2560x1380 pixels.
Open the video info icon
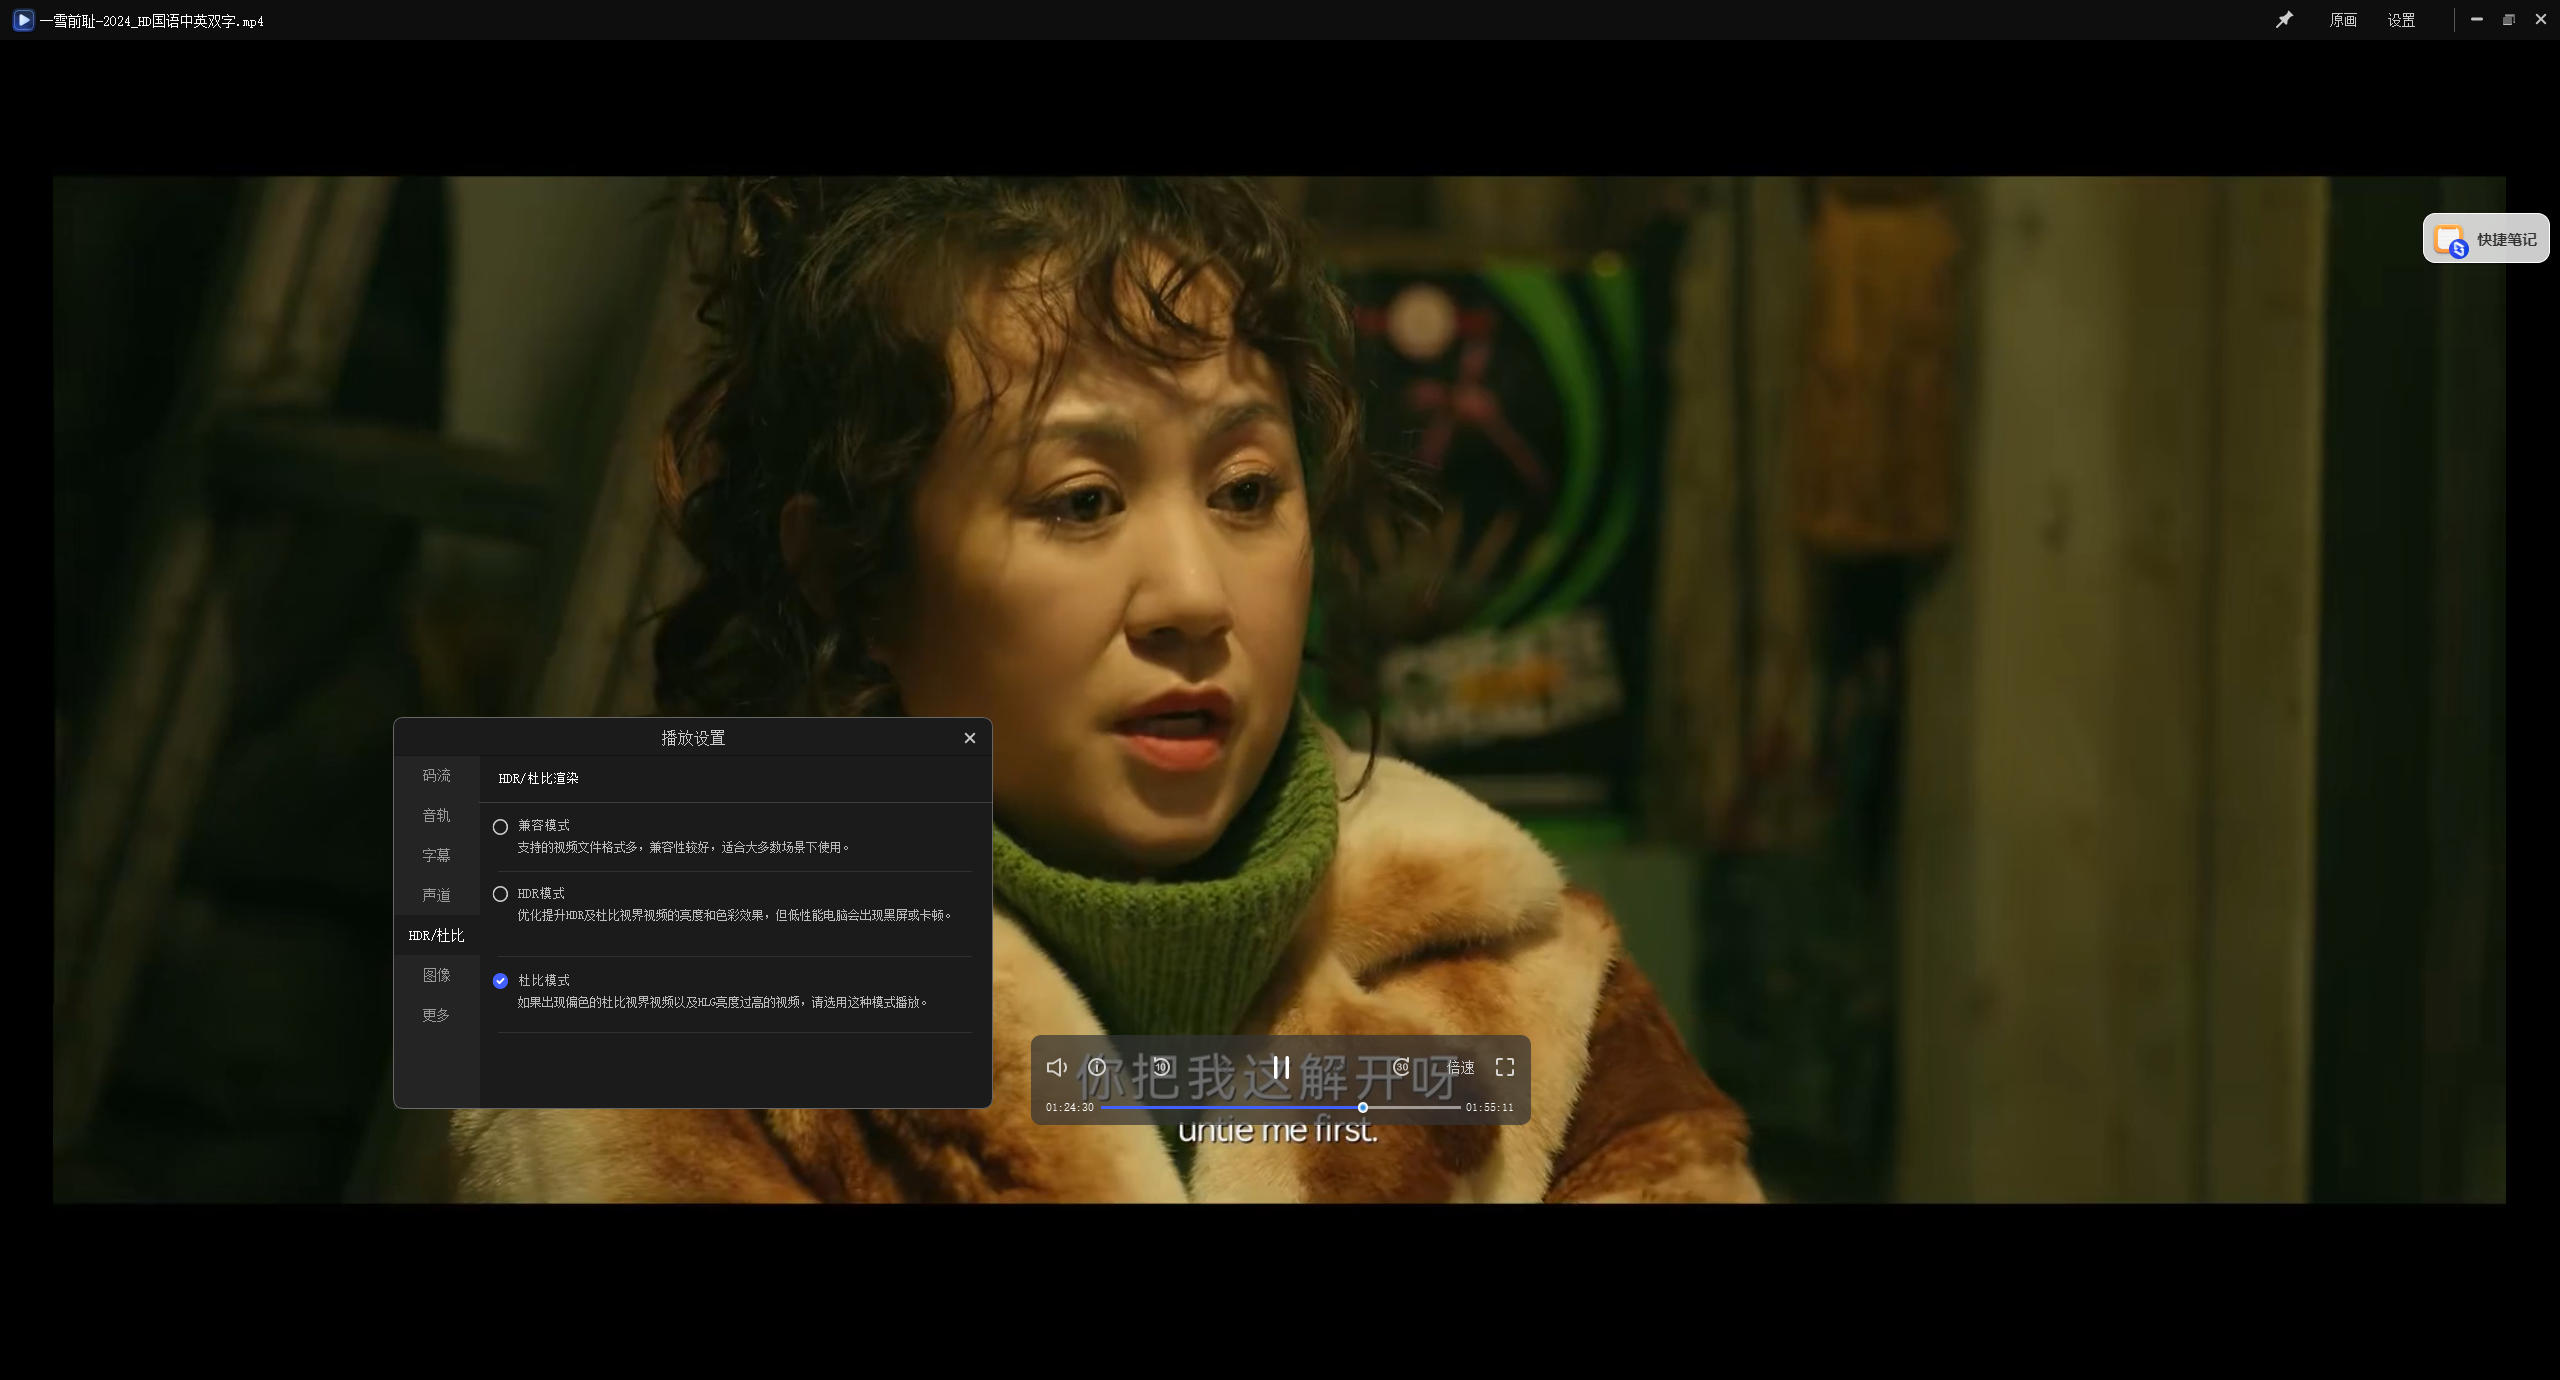(x=1097, y=1067)
